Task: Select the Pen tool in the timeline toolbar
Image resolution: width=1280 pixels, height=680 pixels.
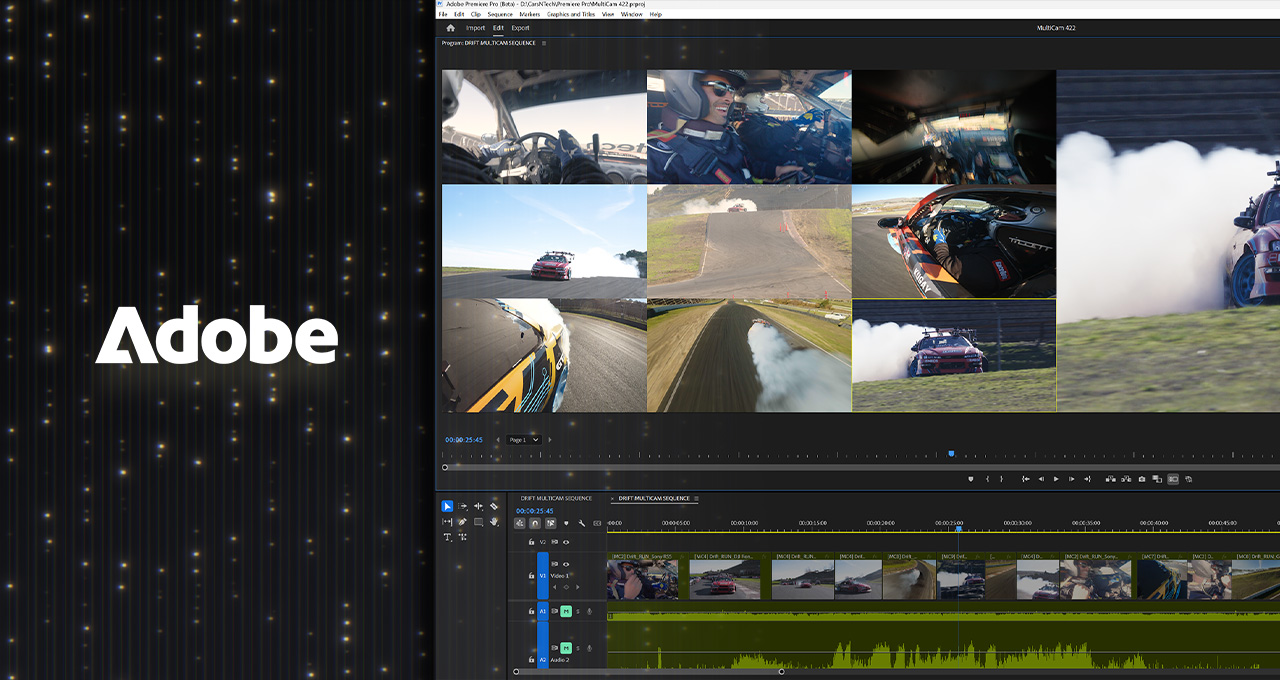Action: (461, 522)
